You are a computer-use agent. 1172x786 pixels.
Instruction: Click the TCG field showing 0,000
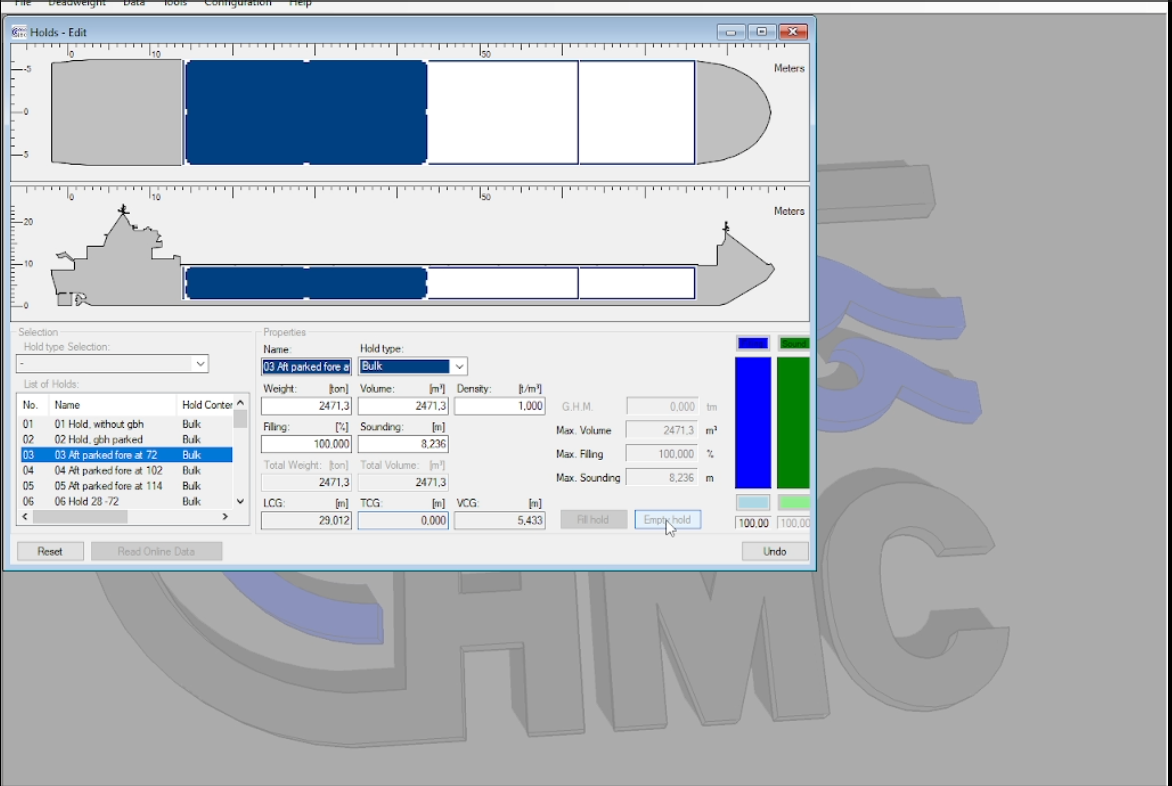(403, 520)
